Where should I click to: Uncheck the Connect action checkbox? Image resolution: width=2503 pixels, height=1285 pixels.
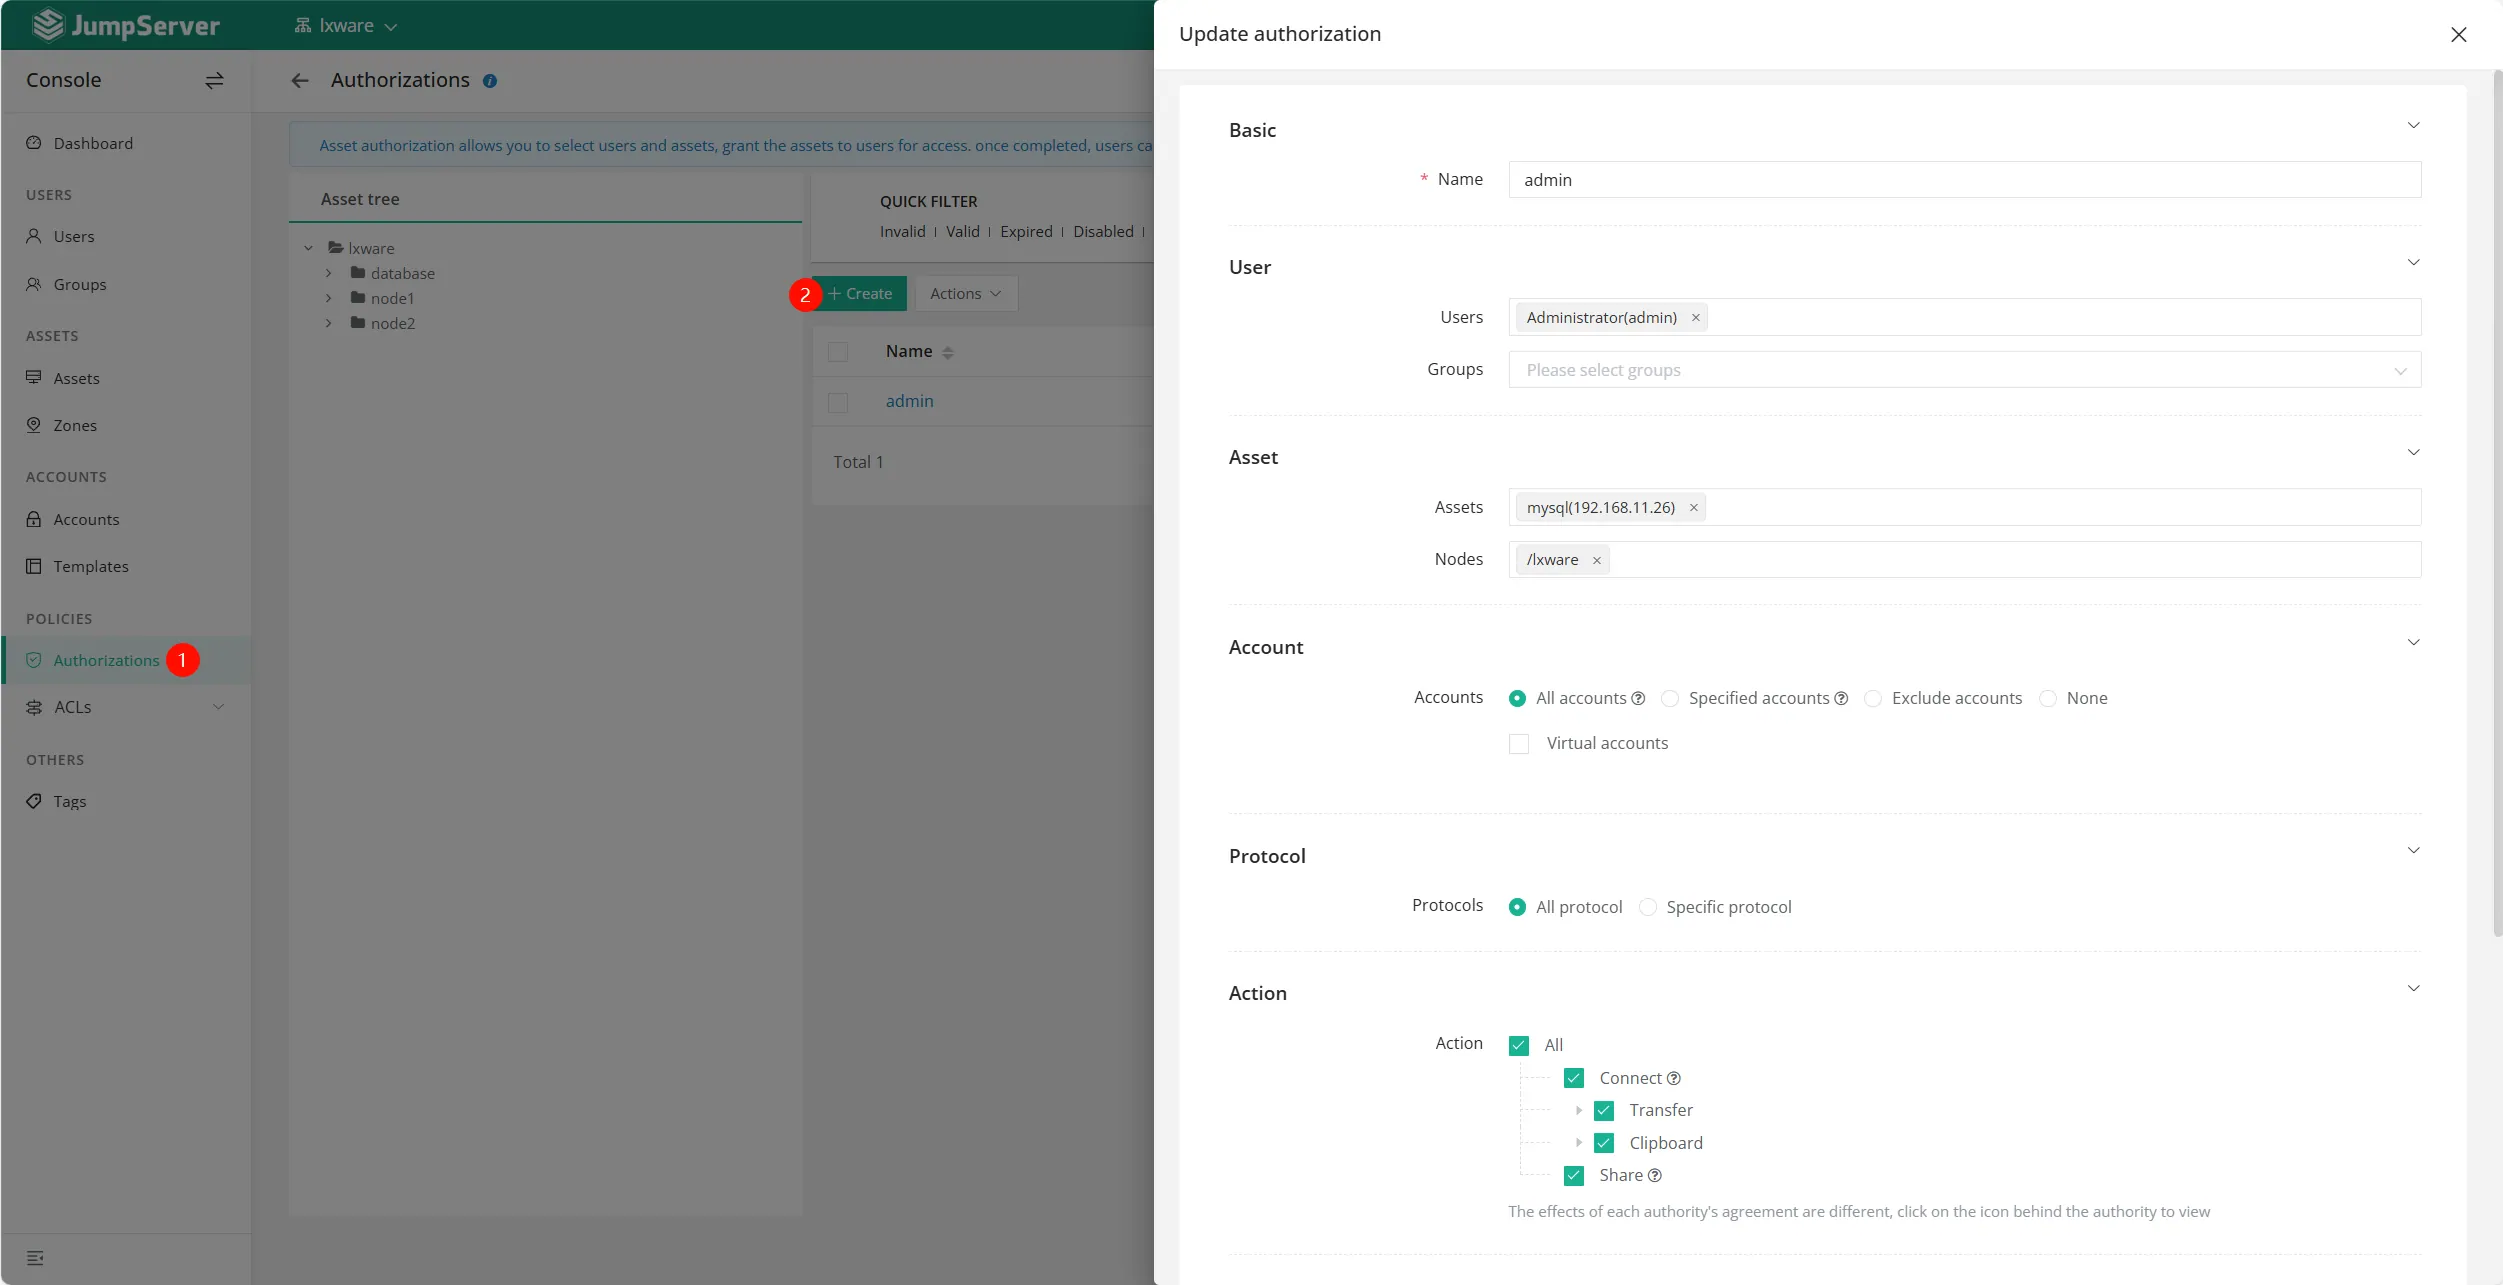tap(1574, 1078)
